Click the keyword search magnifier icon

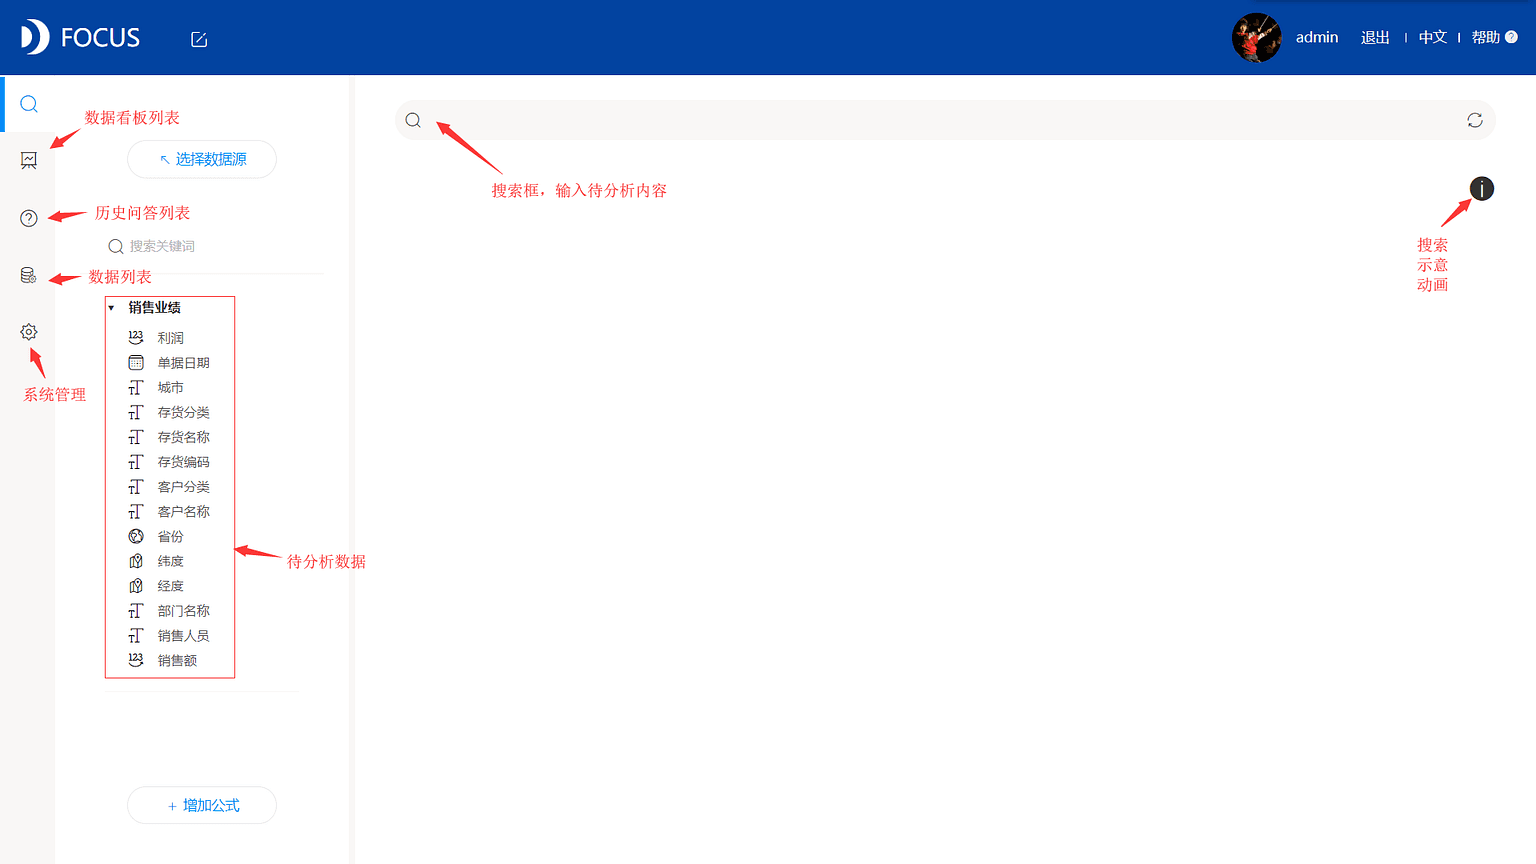(116, 246)
